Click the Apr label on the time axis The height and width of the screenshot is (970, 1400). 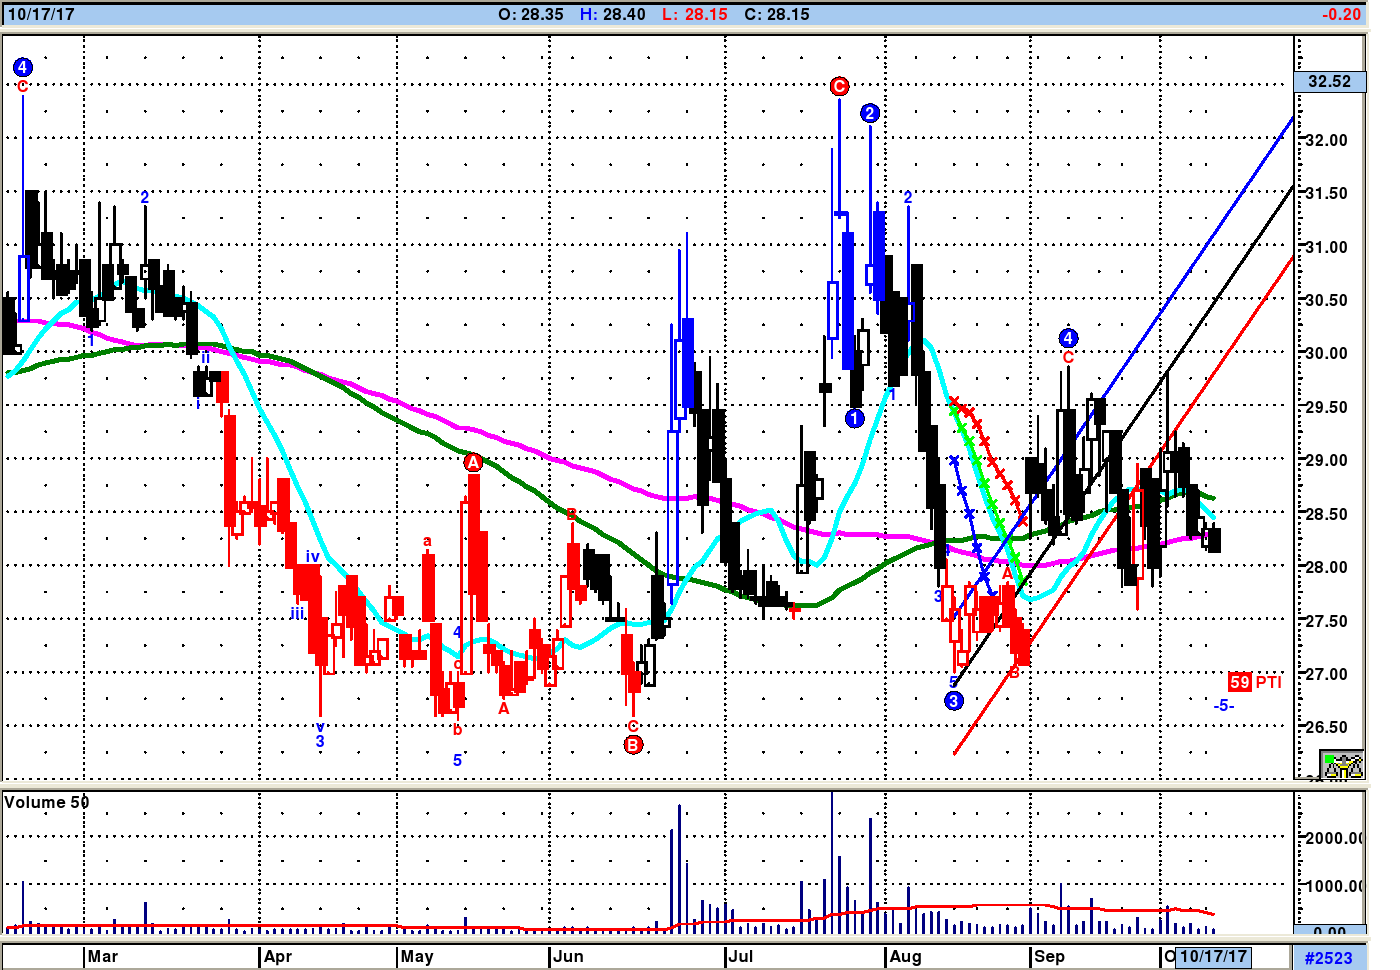click(x=278, y=956)
